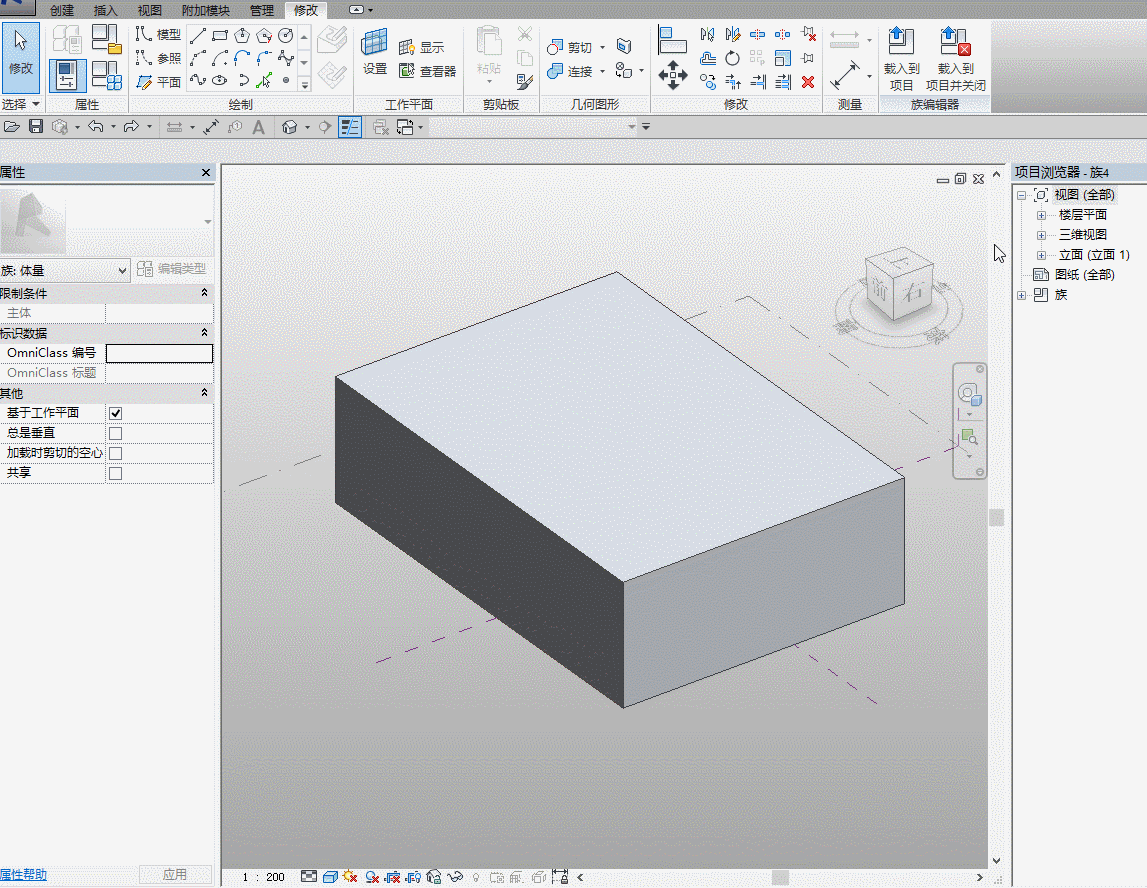This screenshot has width=1147, height=888.
Task: Click the save icon in quick access toolbar
Action: 36,127
